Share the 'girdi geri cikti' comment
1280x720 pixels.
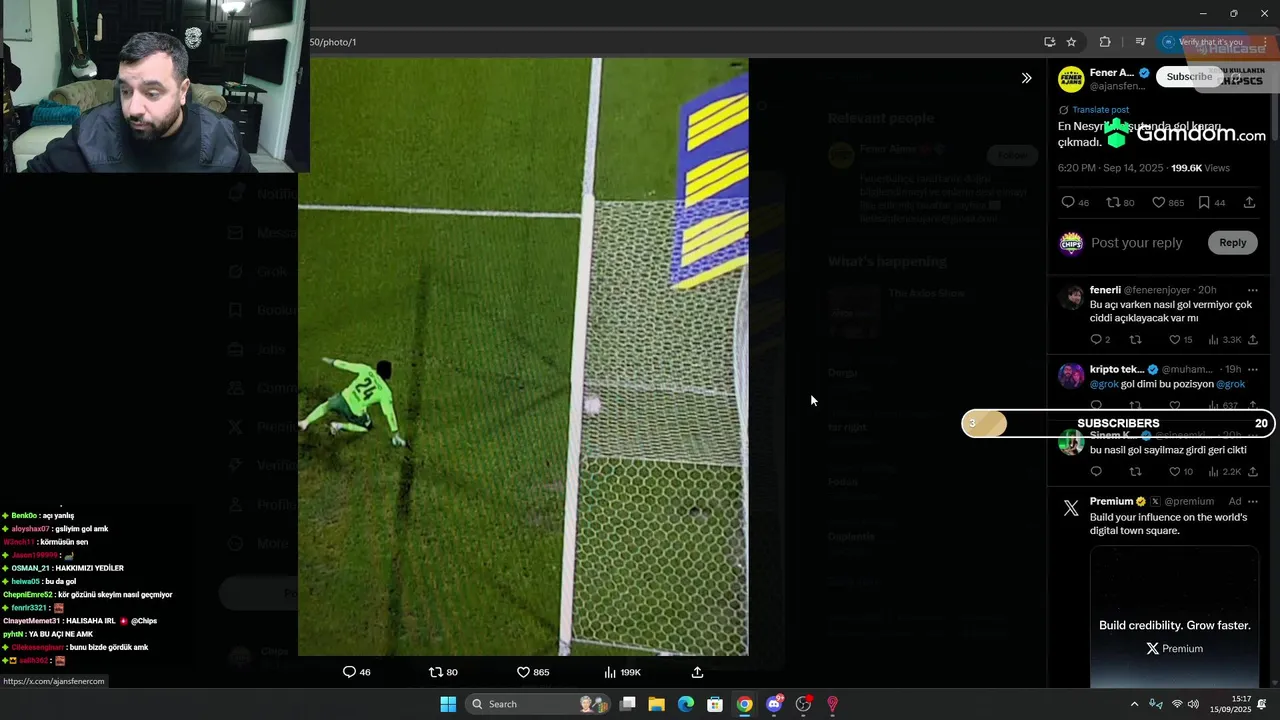1253,472
